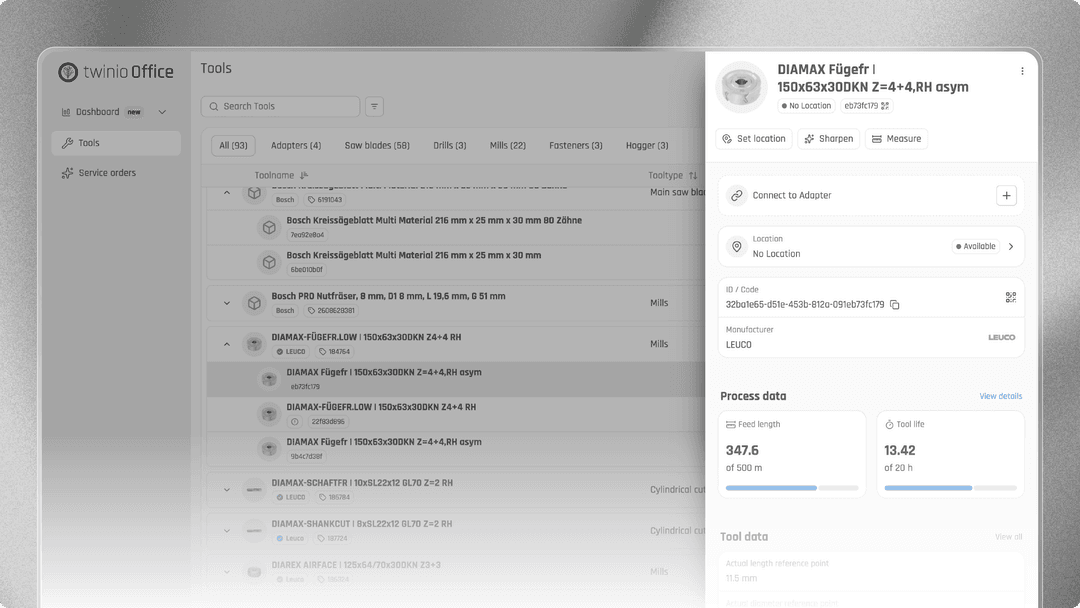Open the three-dot options menu
The height and width of the screenshot is (608, 1080).
[1022, 71]
